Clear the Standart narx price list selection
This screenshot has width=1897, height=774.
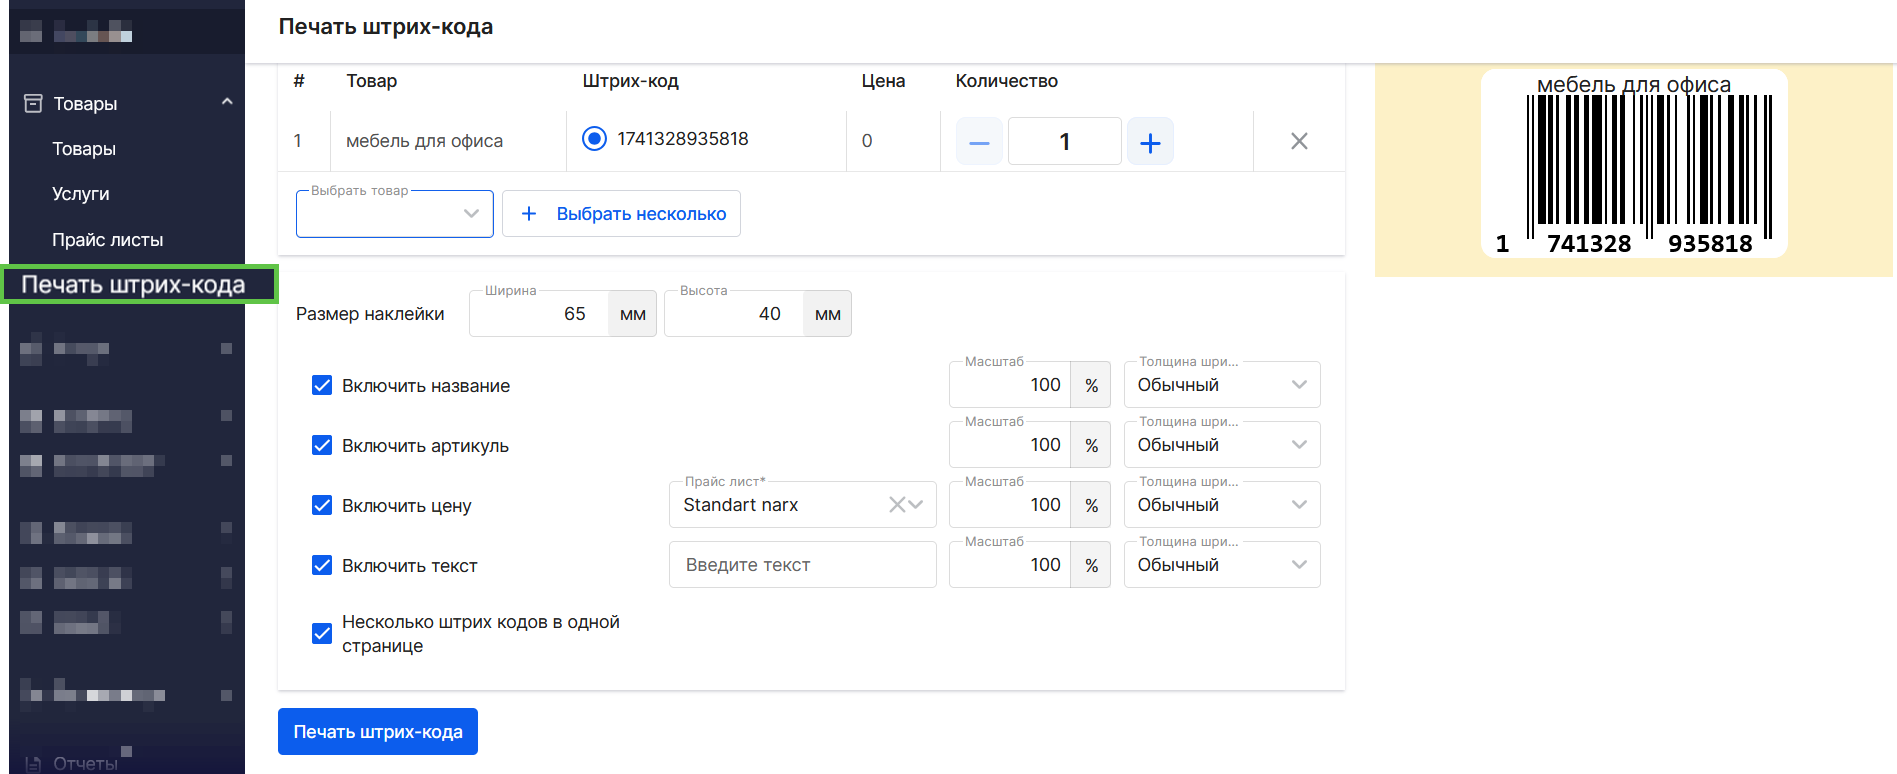pos(896,505)
